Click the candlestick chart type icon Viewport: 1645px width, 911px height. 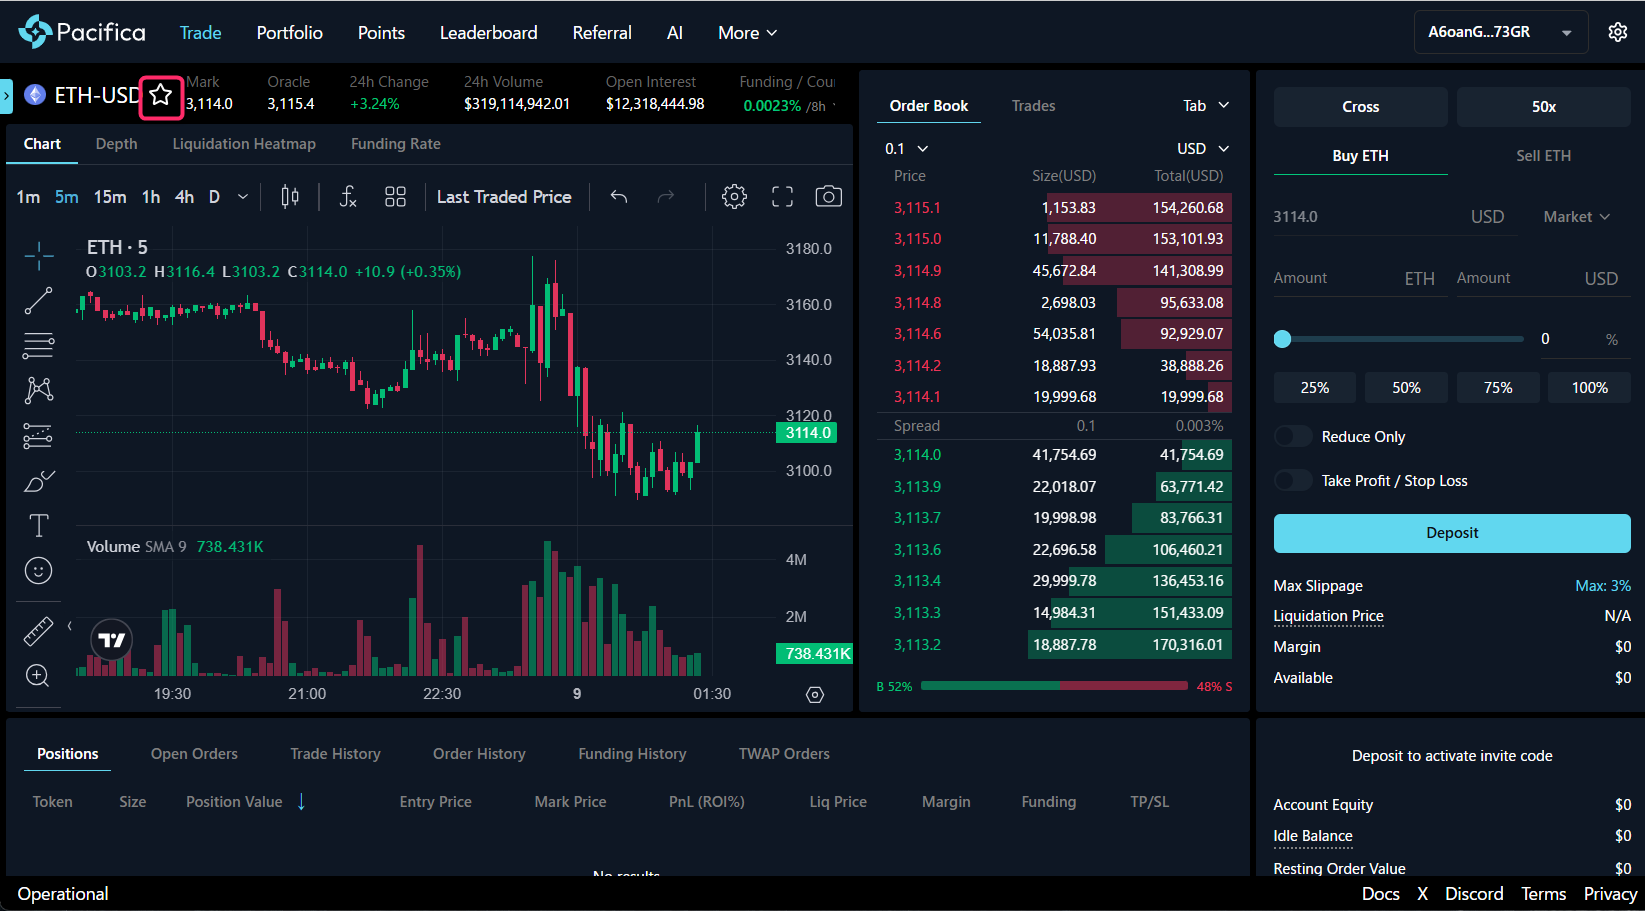(x=290, y=197)
